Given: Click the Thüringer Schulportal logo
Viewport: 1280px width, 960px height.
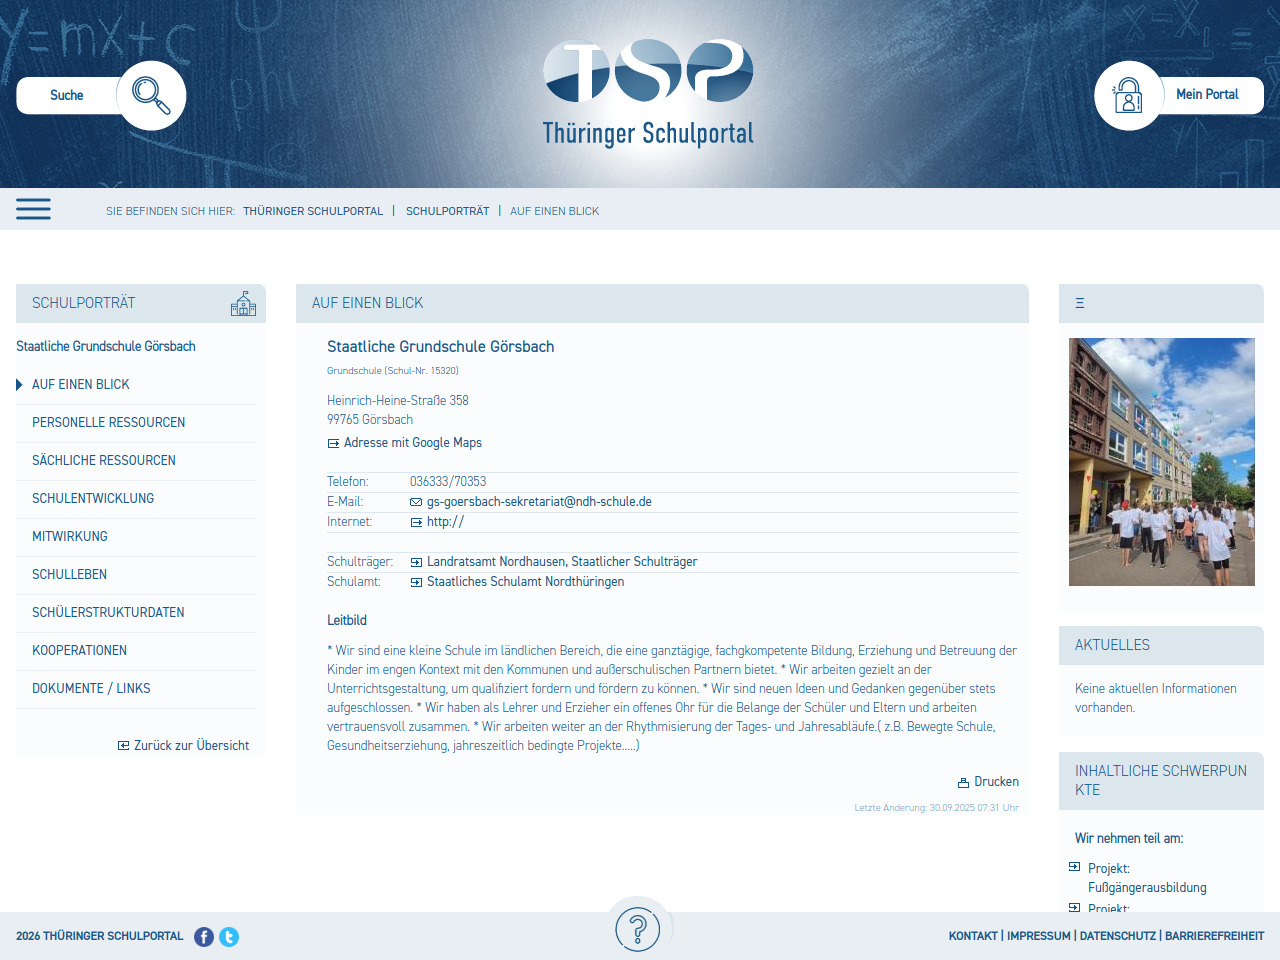Looking at the screenshot, I should coord(648,95).
